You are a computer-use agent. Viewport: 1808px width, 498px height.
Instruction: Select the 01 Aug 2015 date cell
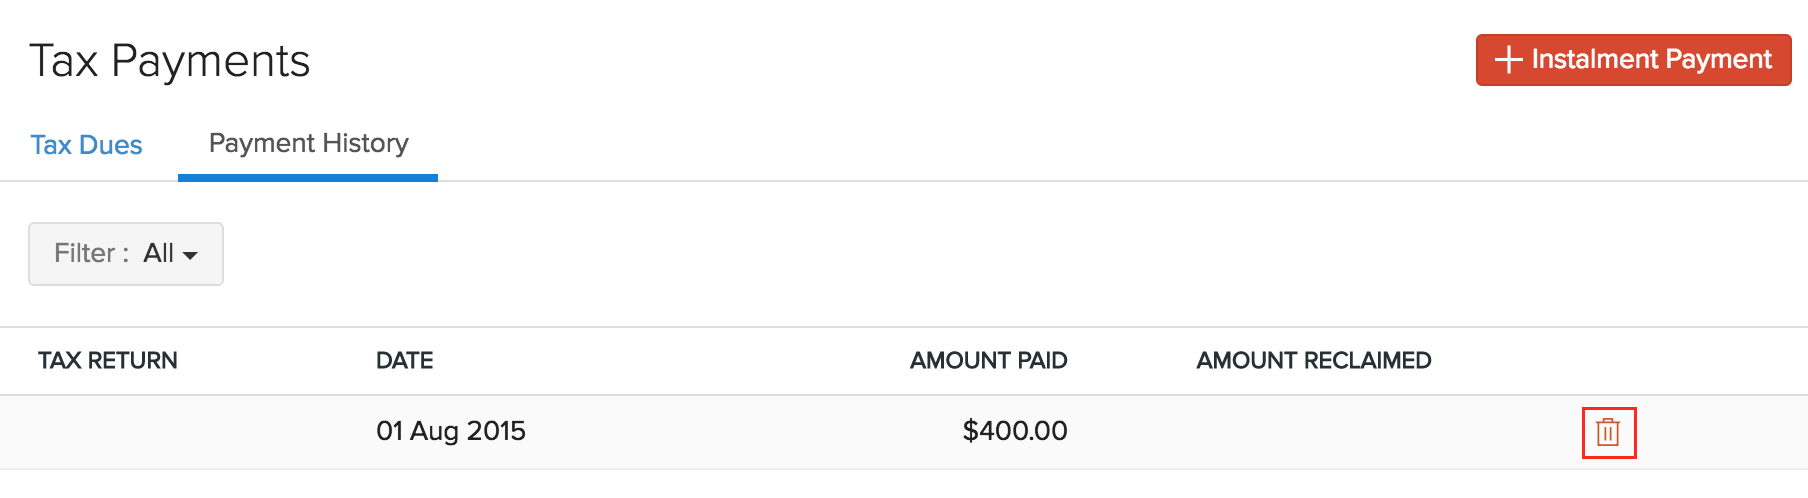click(450, 431)
